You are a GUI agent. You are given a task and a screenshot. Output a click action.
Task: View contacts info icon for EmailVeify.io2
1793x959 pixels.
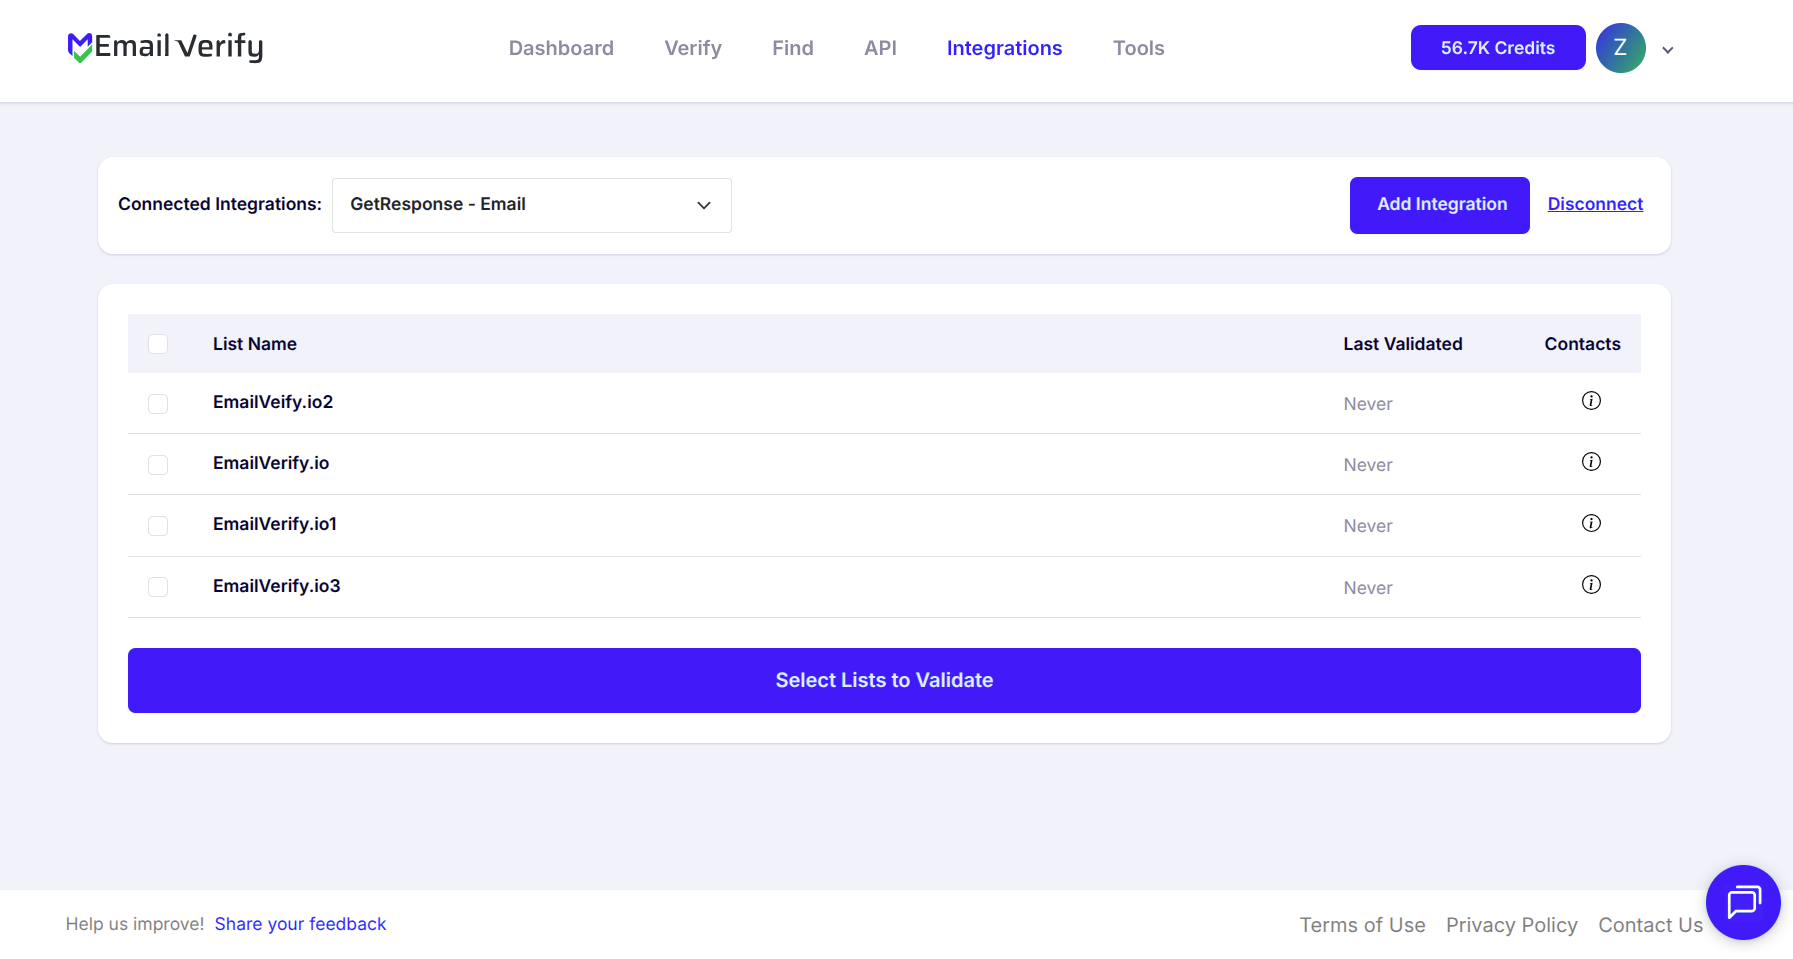[x=1591, y=401]
